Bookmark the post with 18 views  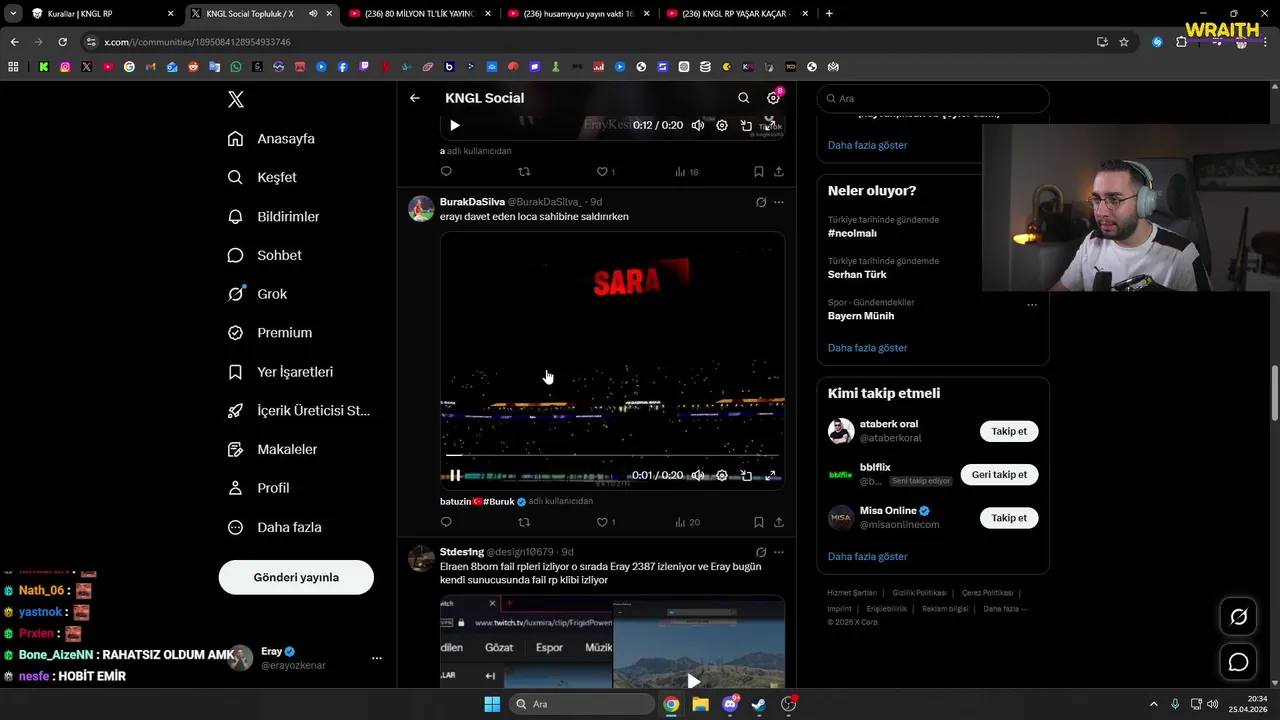759,172
